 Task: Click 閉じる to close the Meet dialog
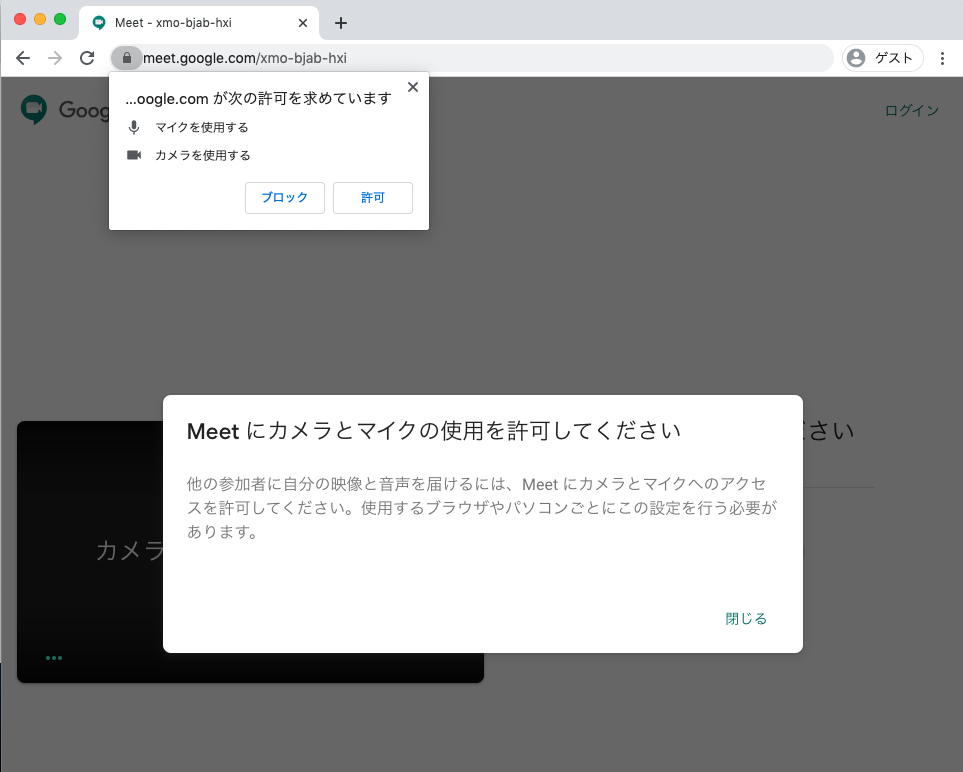746,618
